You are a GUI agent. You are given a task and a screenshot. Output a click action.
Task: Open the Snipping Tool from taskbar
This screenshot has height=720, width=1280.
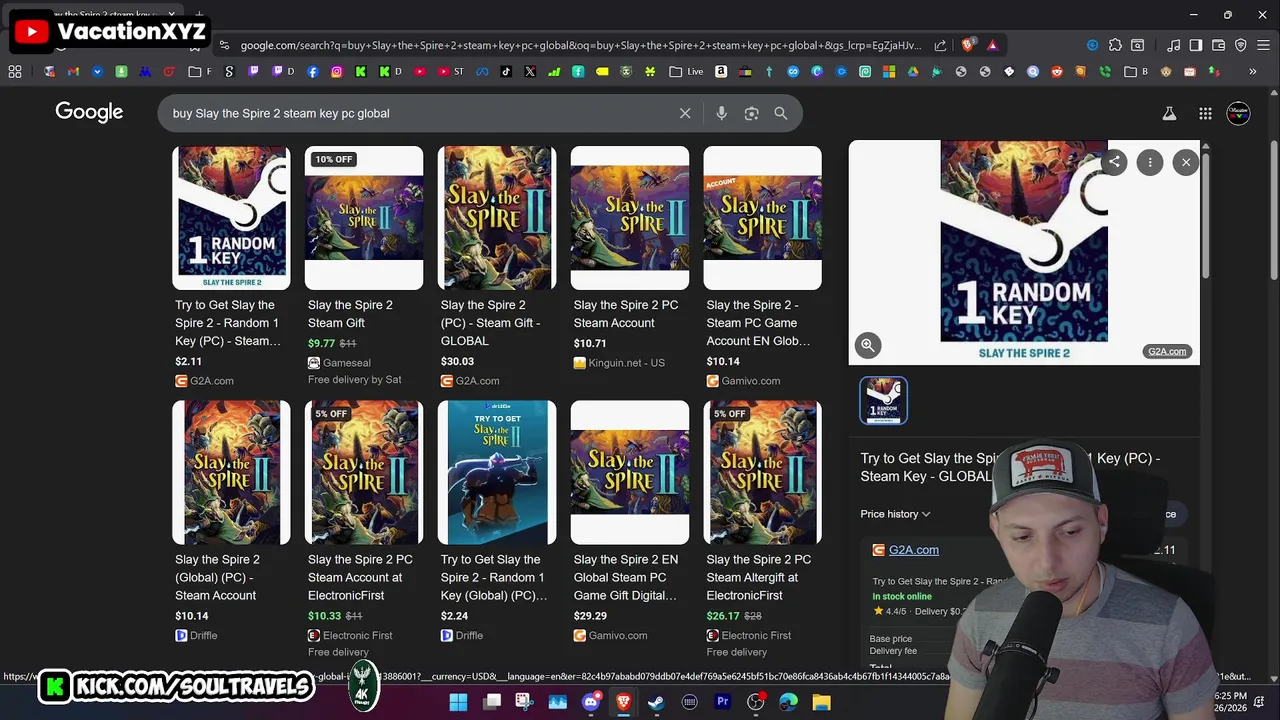tap(524, 702)
